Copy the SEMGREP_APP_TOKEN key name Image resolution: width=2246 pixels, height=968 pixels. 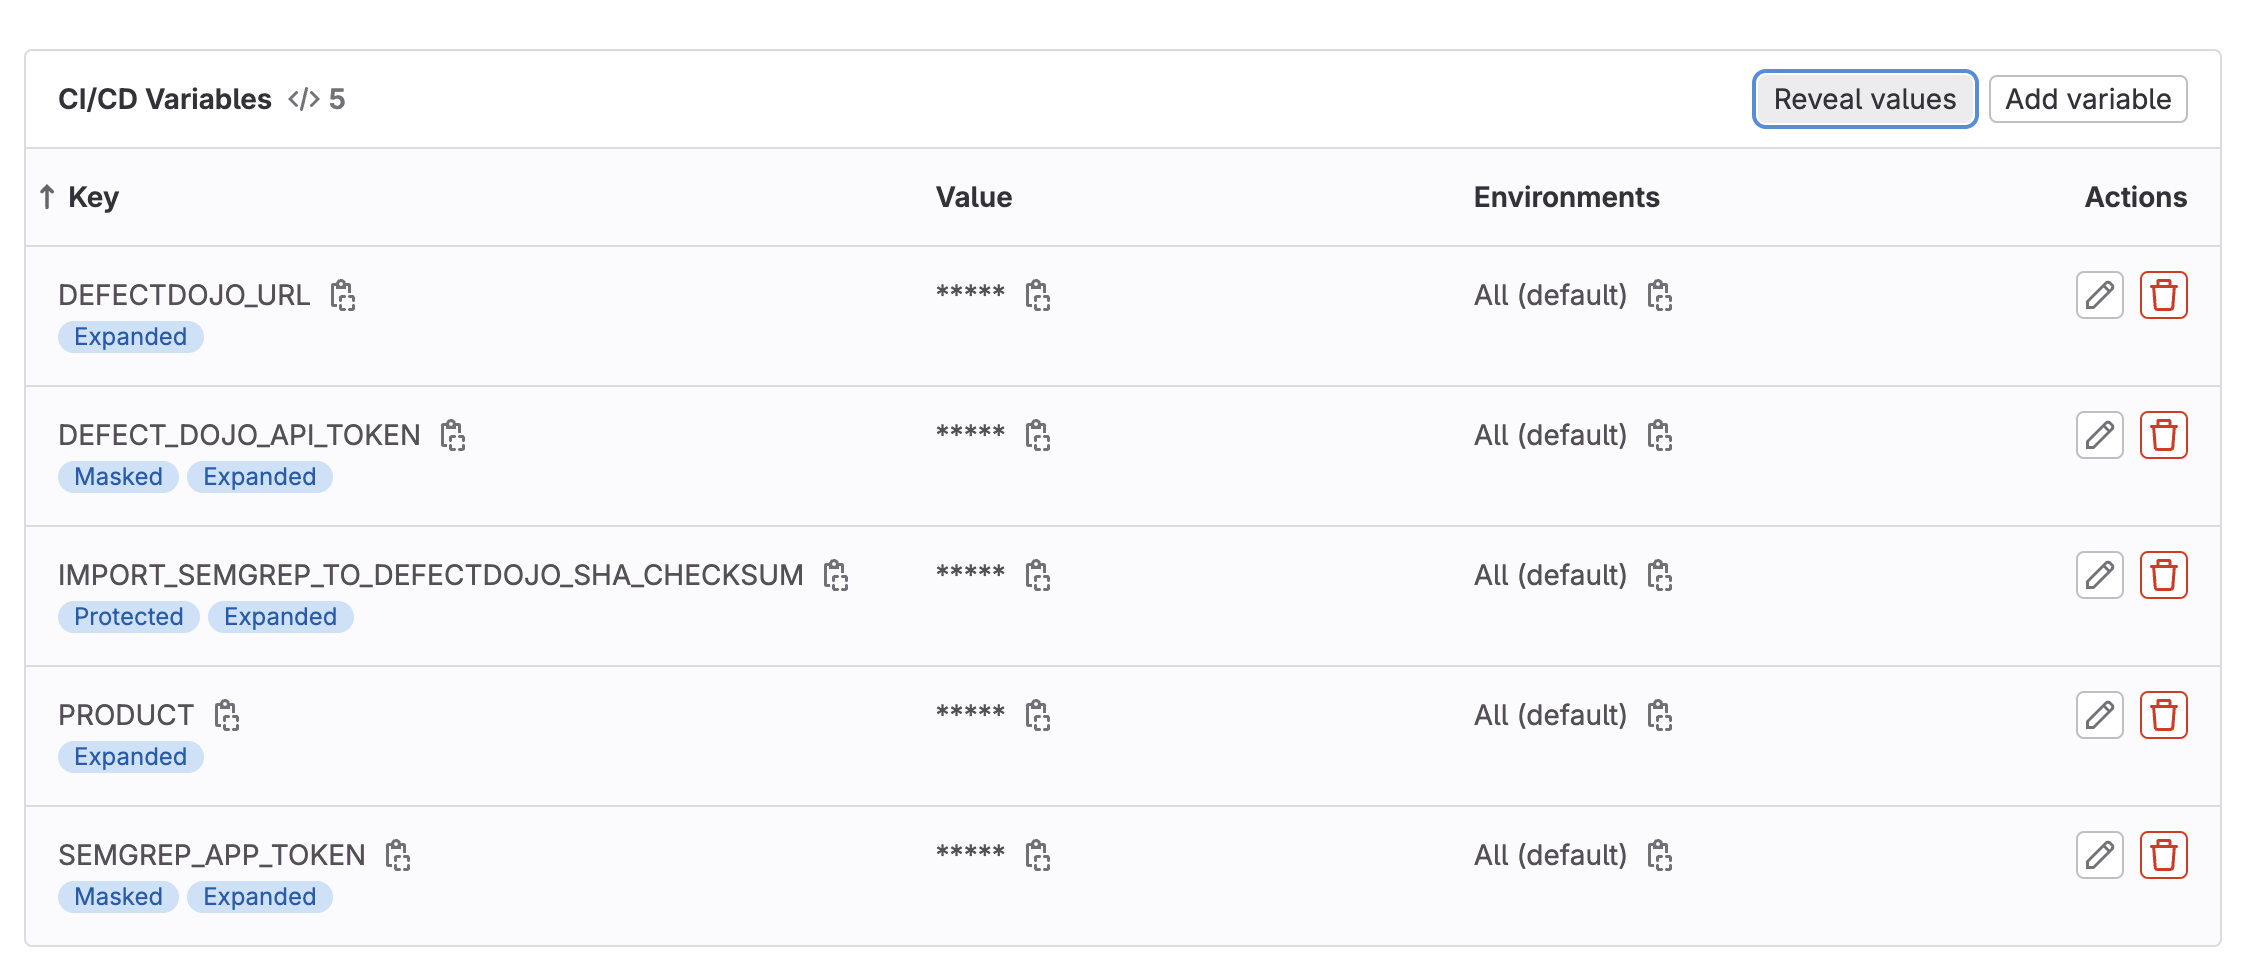[x=398, y=856]
